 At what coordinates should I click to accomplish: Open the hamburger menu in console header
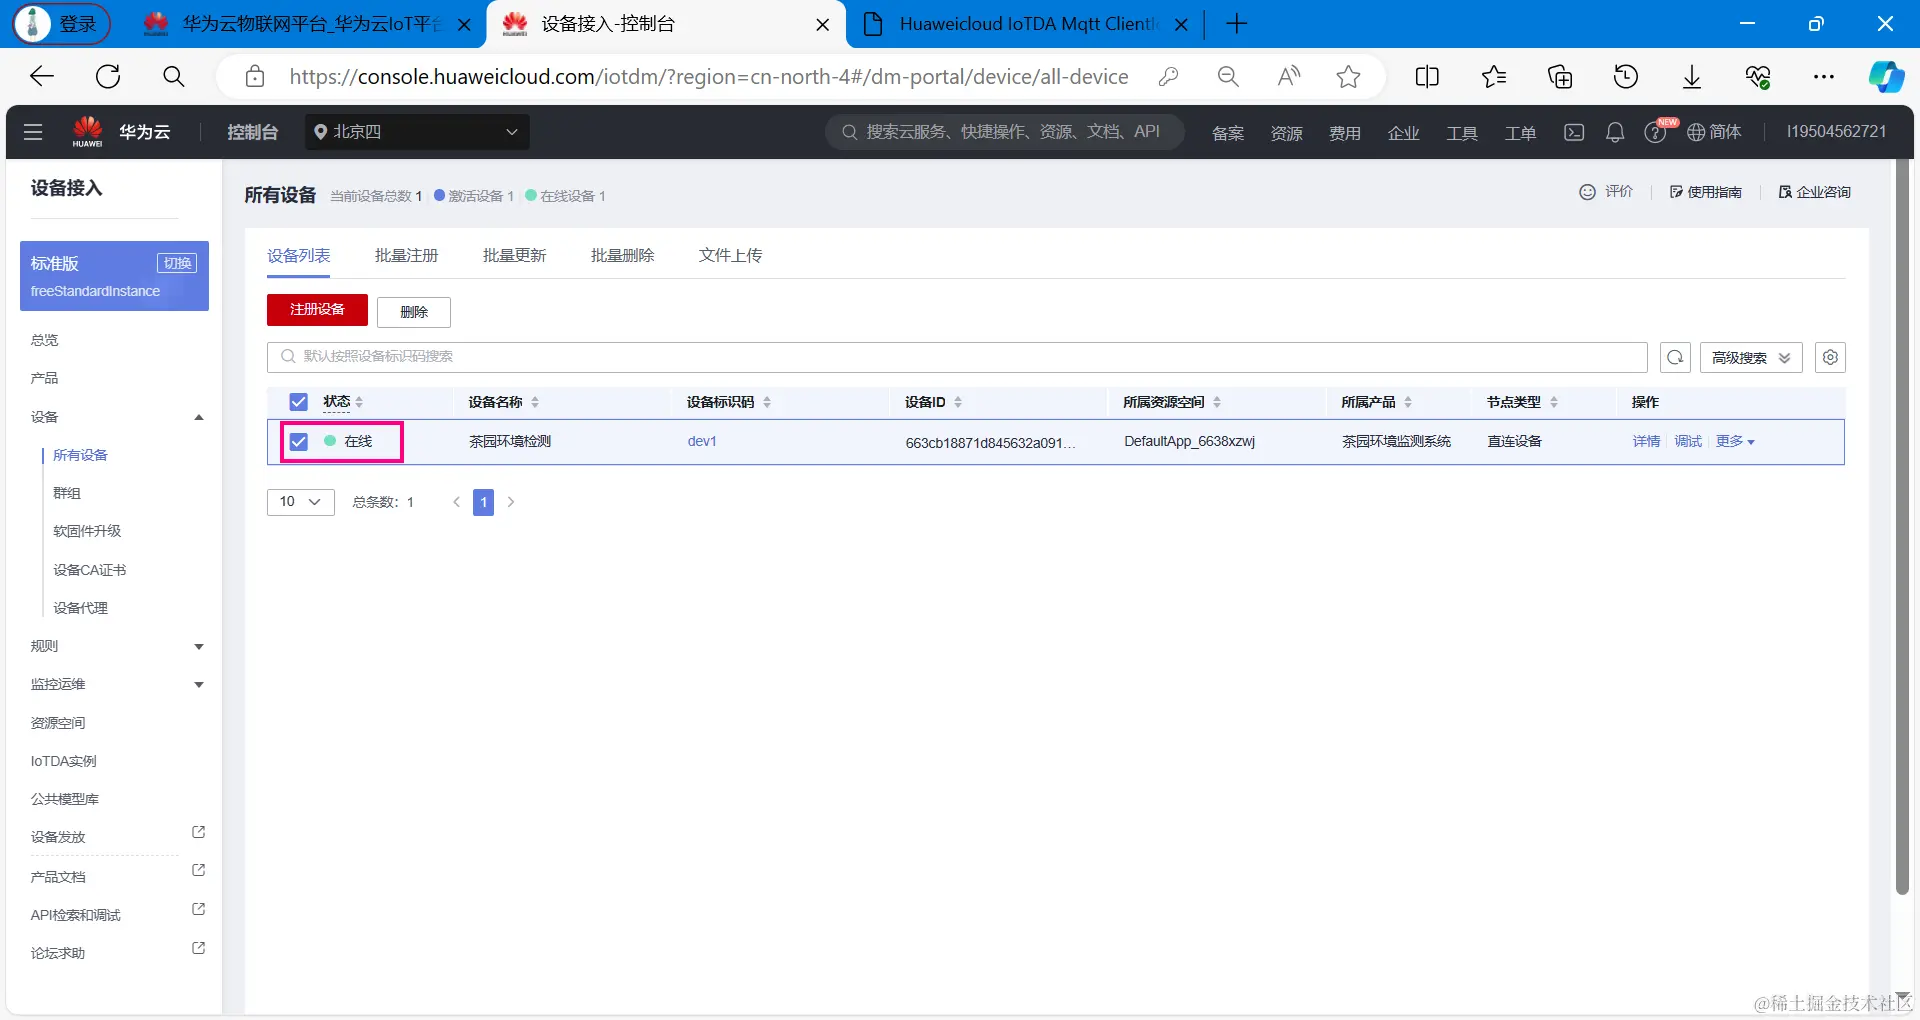click(x=33, y=132)
